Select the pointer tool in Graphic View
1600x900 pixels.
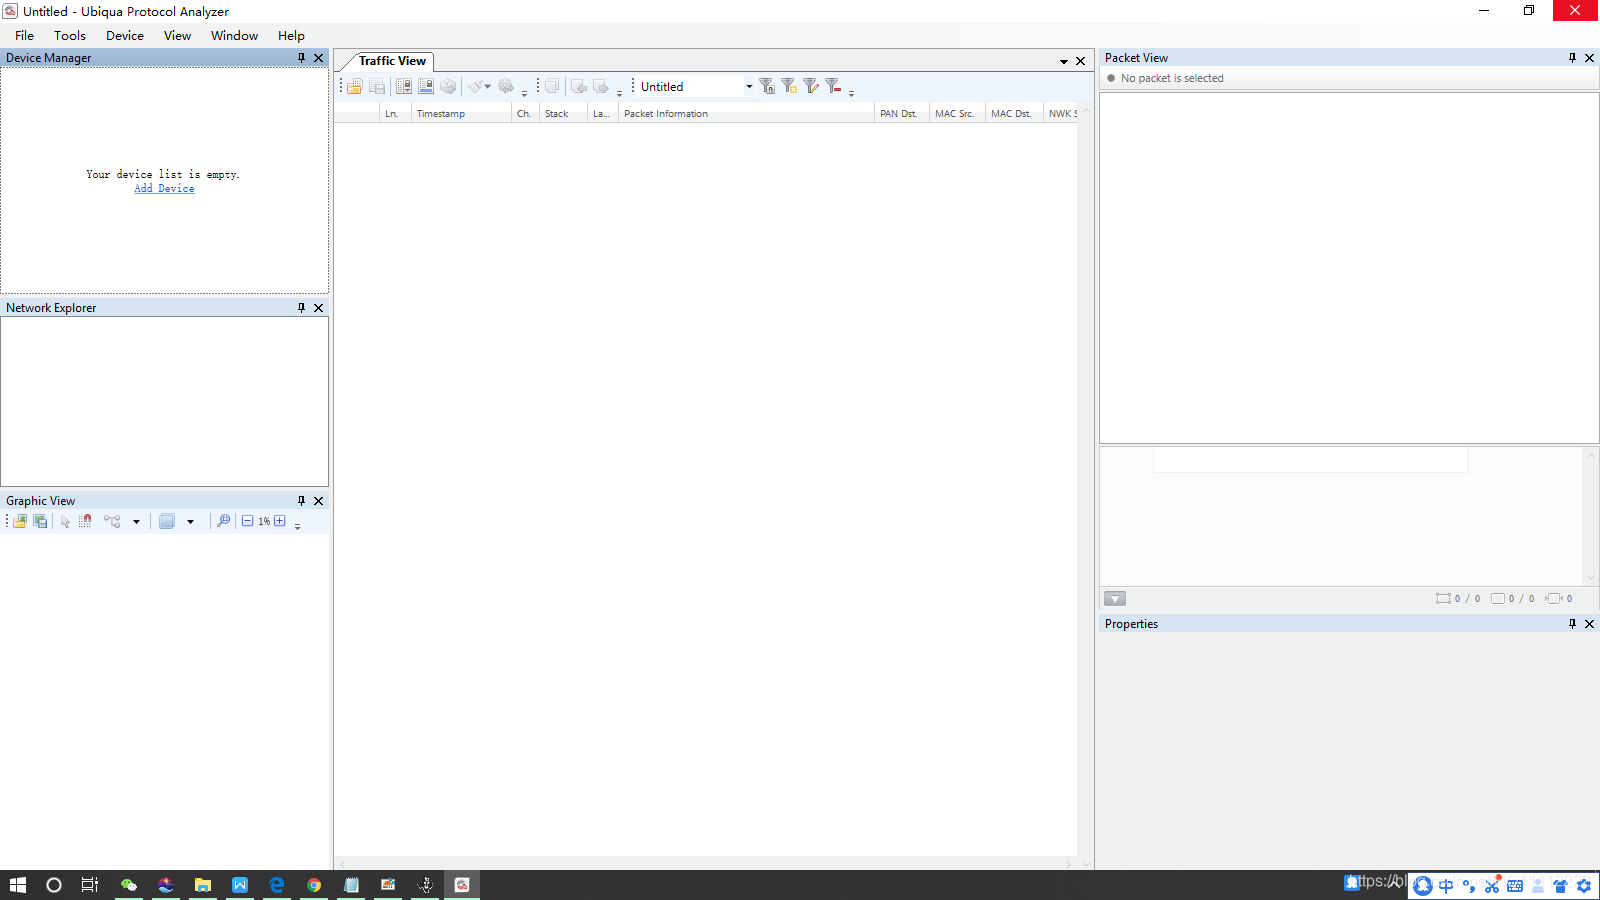point(65,521)
